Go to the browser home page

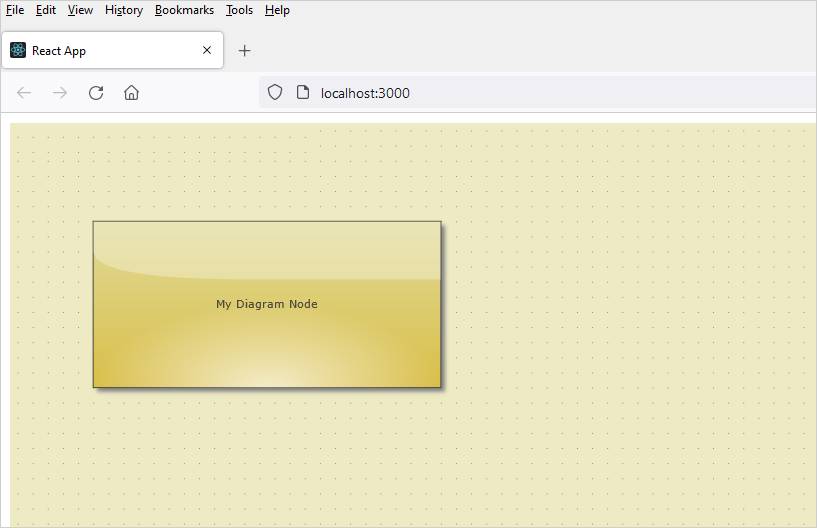(131, 93)
